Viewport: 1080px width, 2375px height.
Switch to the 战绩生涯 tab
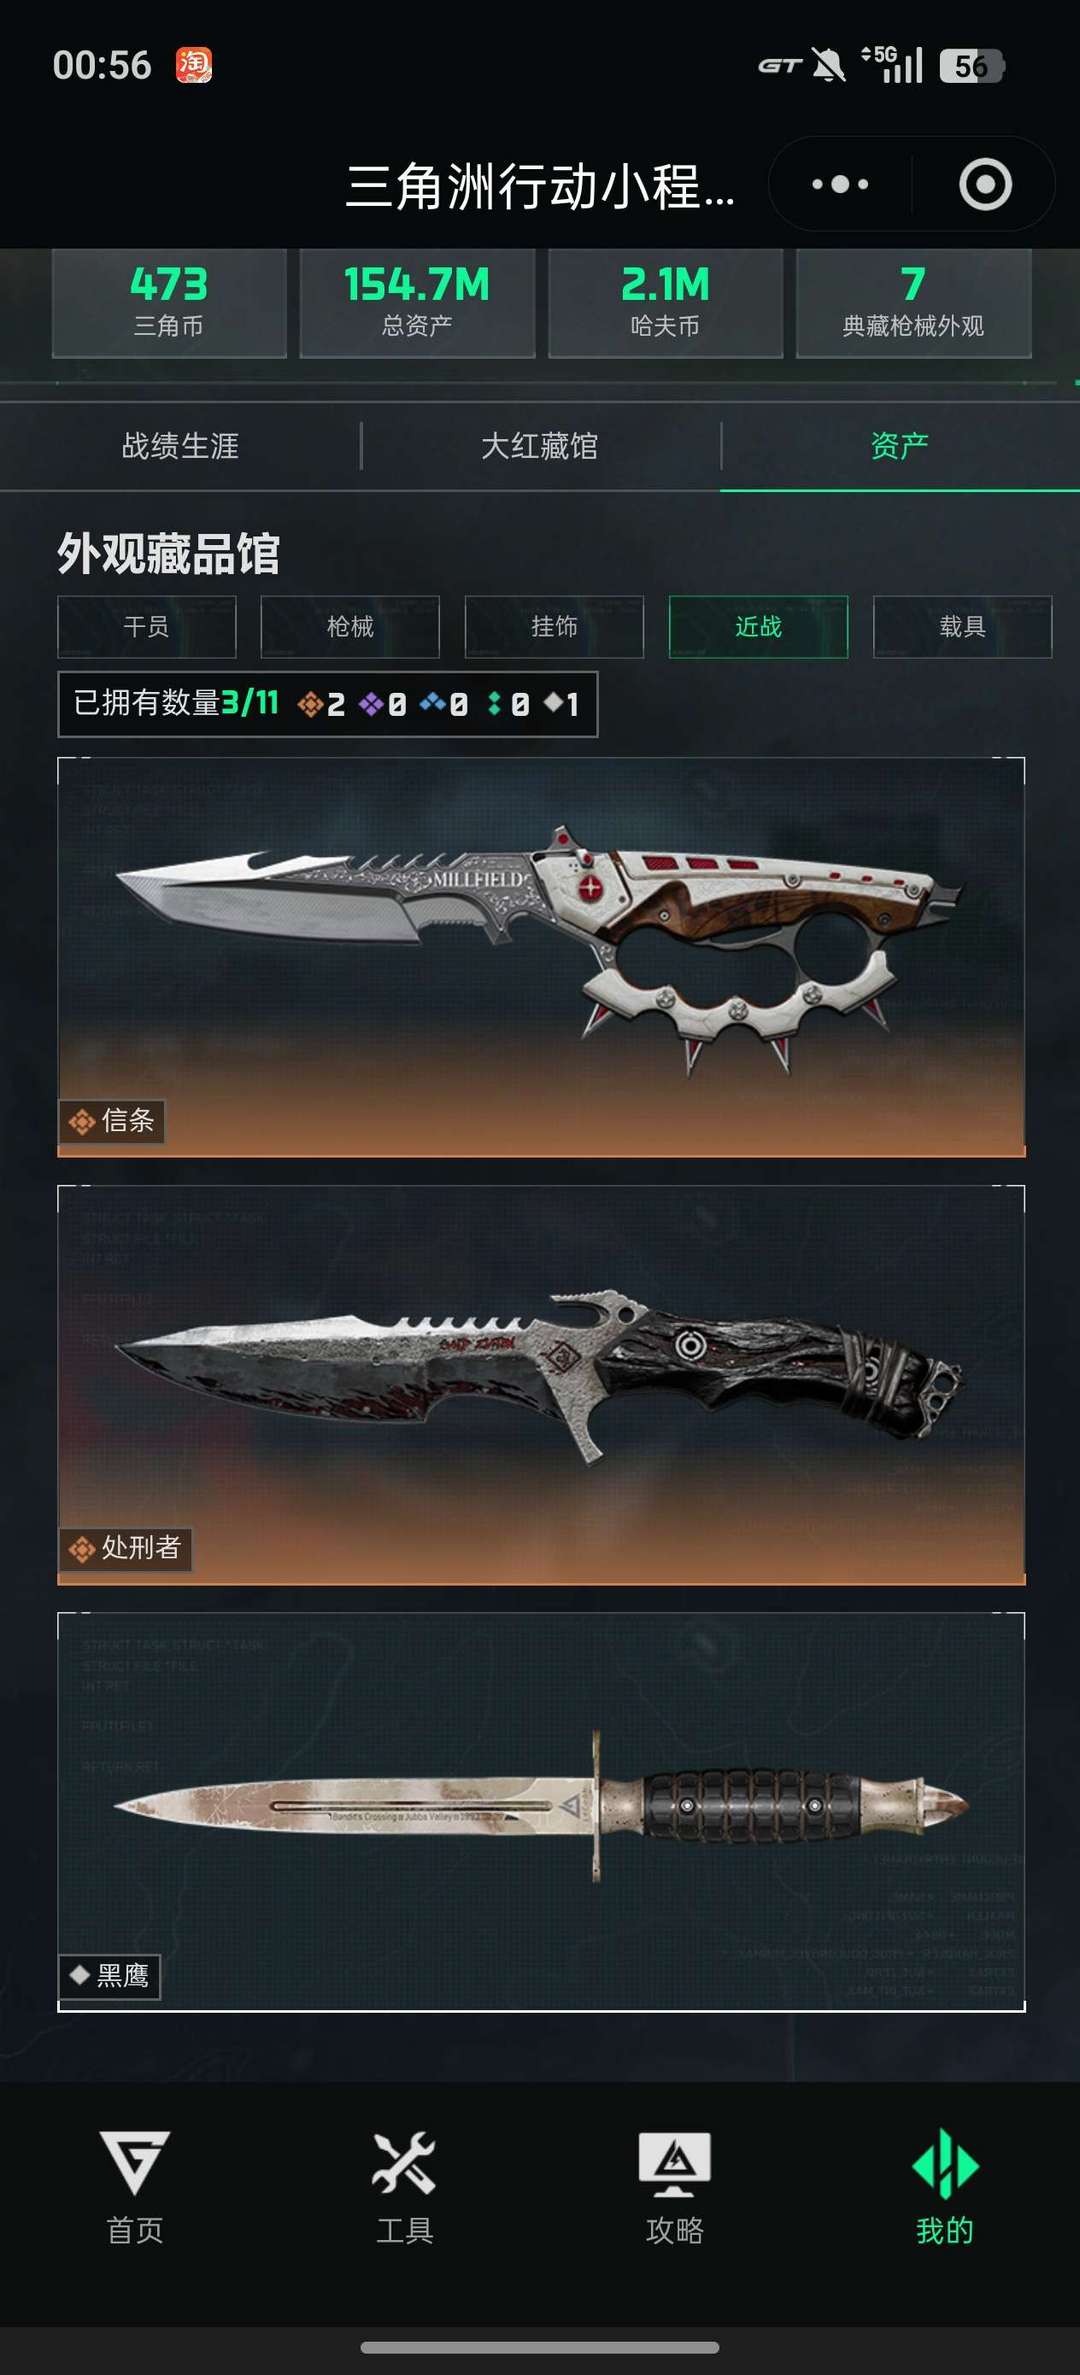(x=180, y=446)
